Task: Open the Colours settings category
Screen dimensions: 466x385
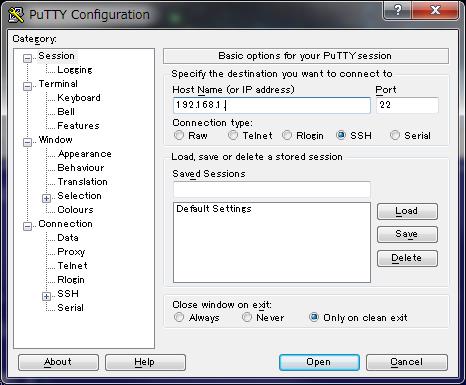Action: click(75, 210)
